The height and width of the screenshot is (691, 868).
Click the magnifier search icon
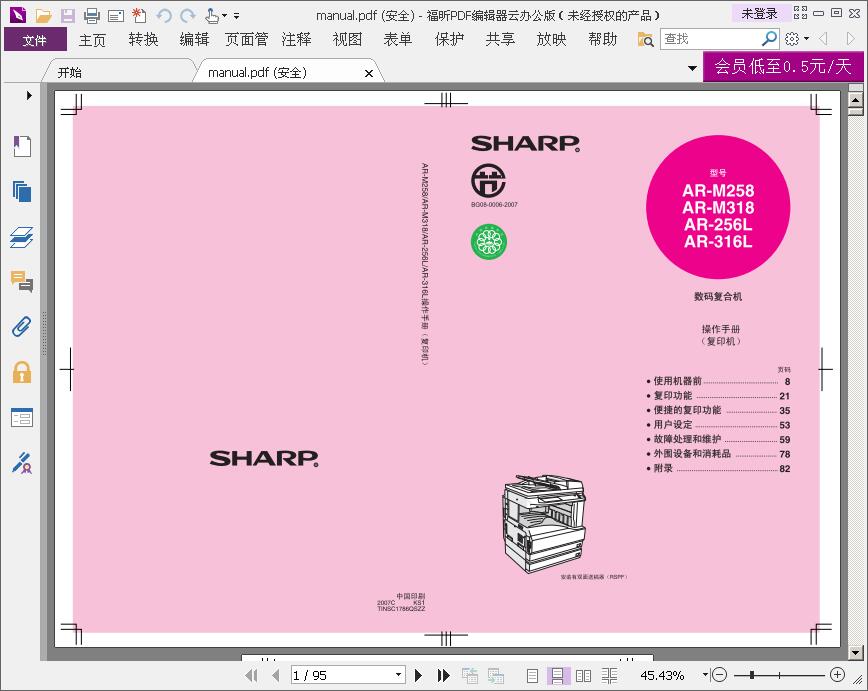pyautogui.click(x=769, y=39)
